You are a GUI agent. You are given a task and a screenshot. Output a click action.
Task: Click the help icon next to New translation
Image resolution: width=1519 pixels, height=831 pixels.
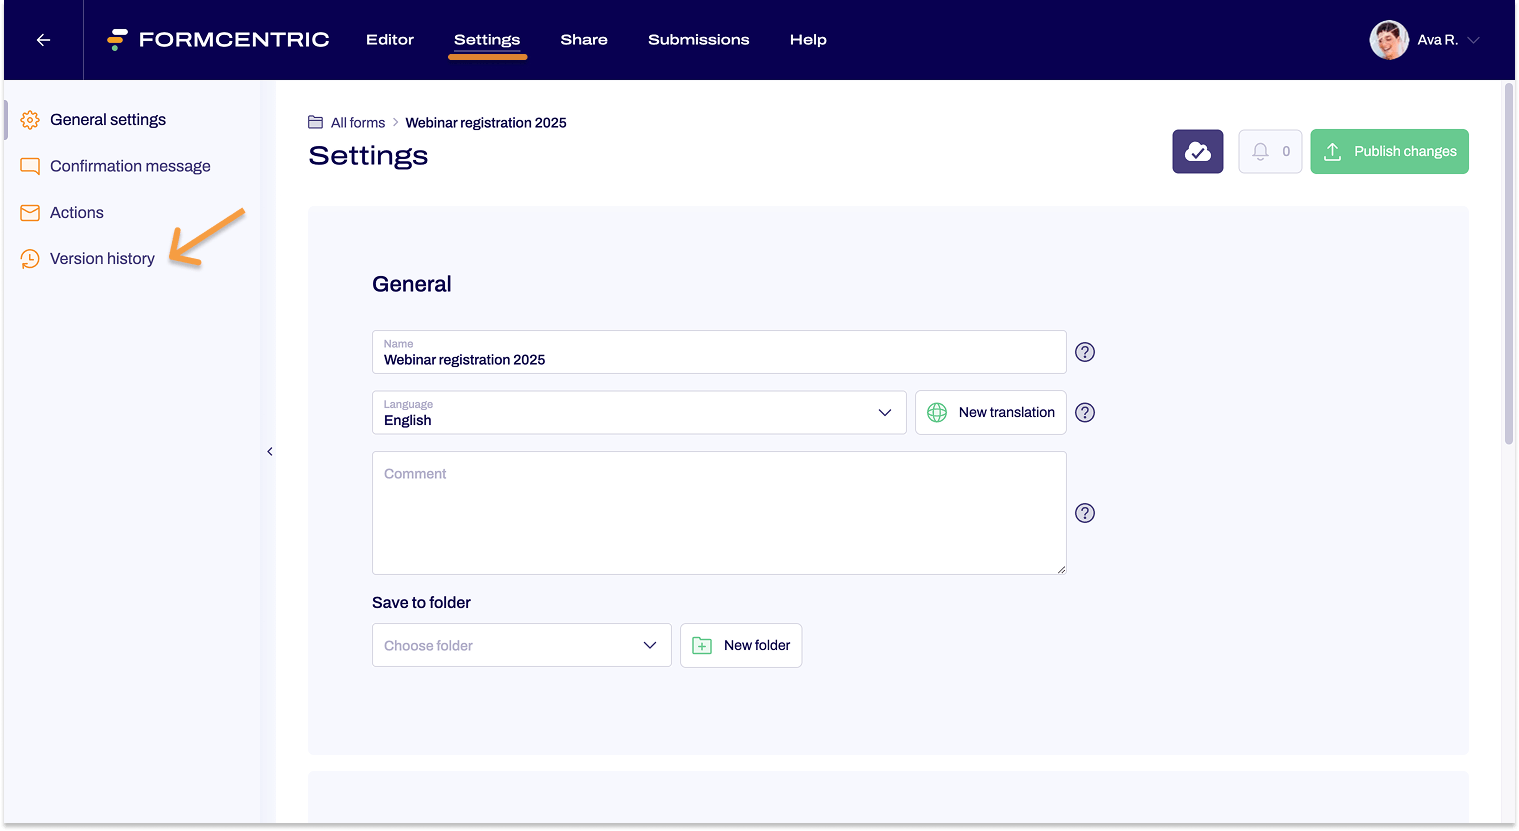coord(1085,412)
